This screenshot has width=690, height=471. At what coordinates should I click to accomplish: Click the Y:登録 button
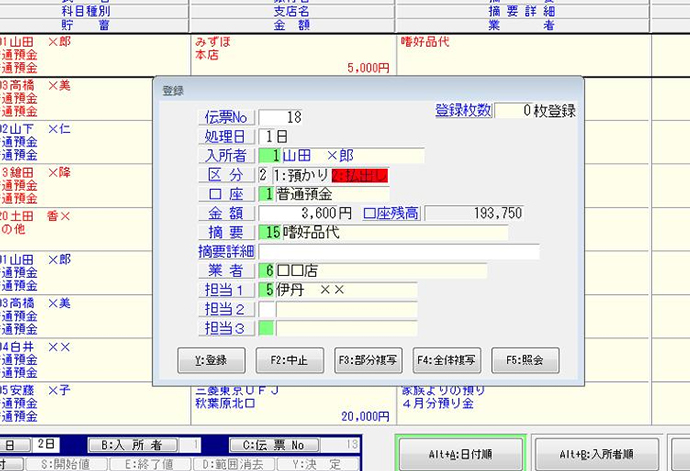[210, 361]
